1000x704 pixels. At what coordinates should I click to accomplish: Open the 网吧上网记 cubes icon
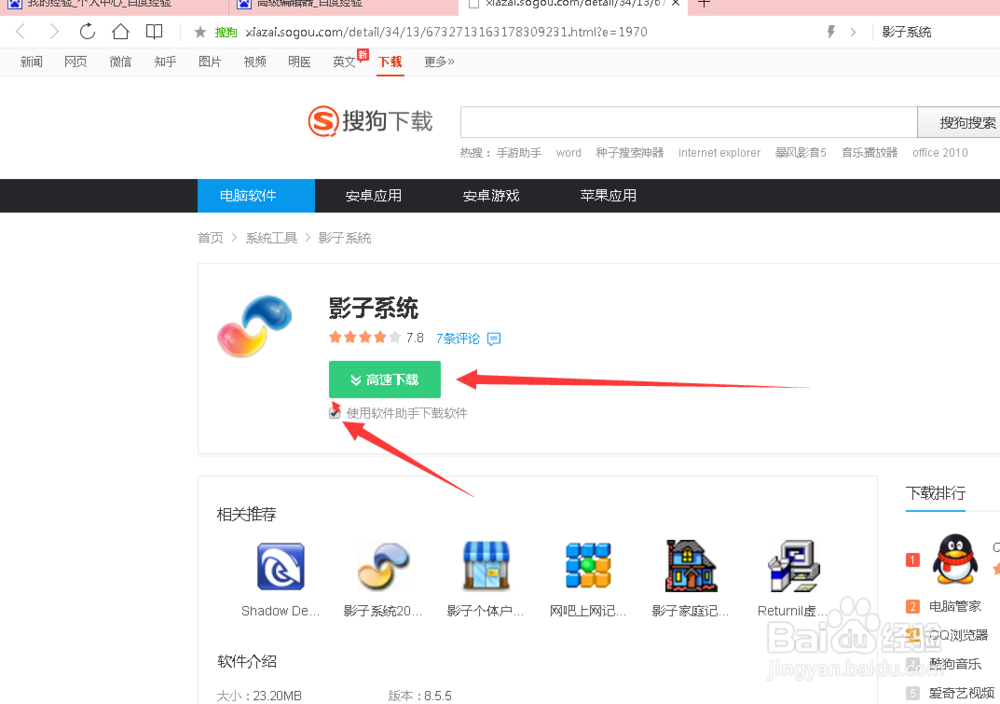pyautogui.click(x=588, y=566)
